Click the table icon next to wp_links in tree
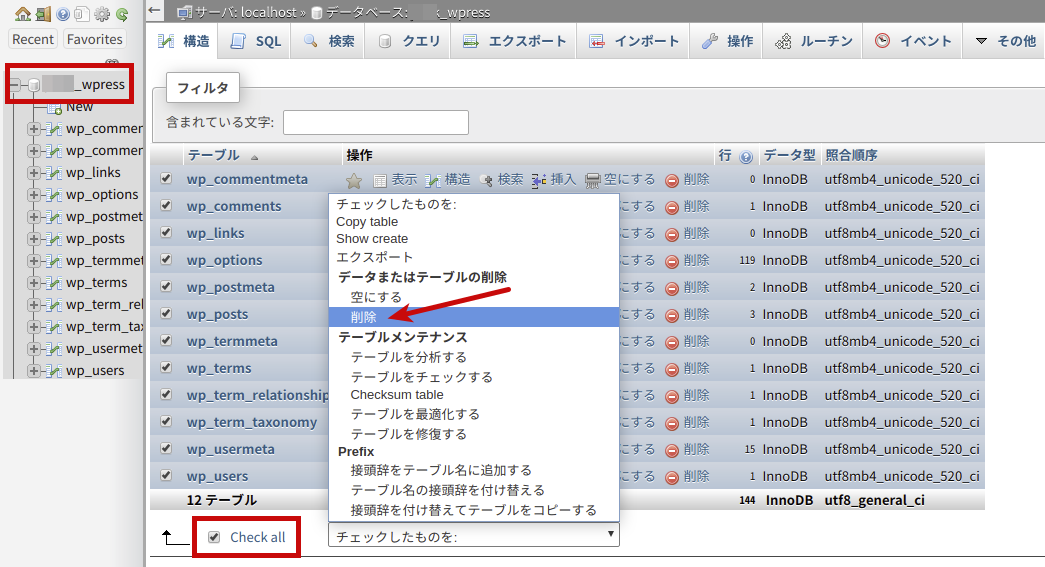This screenshot has height=567, width=1045. [54, 173]
